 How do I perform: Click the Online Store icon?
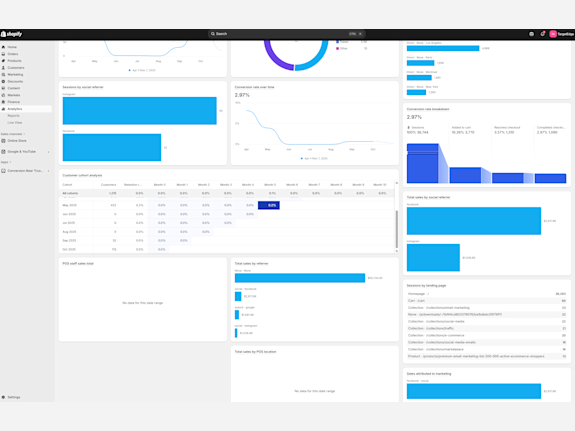click(x=3, y=141)
